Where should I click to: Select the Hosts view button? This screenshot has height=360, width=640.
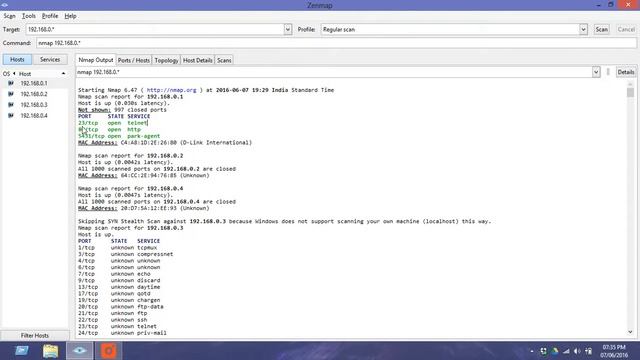click(17, 60)
